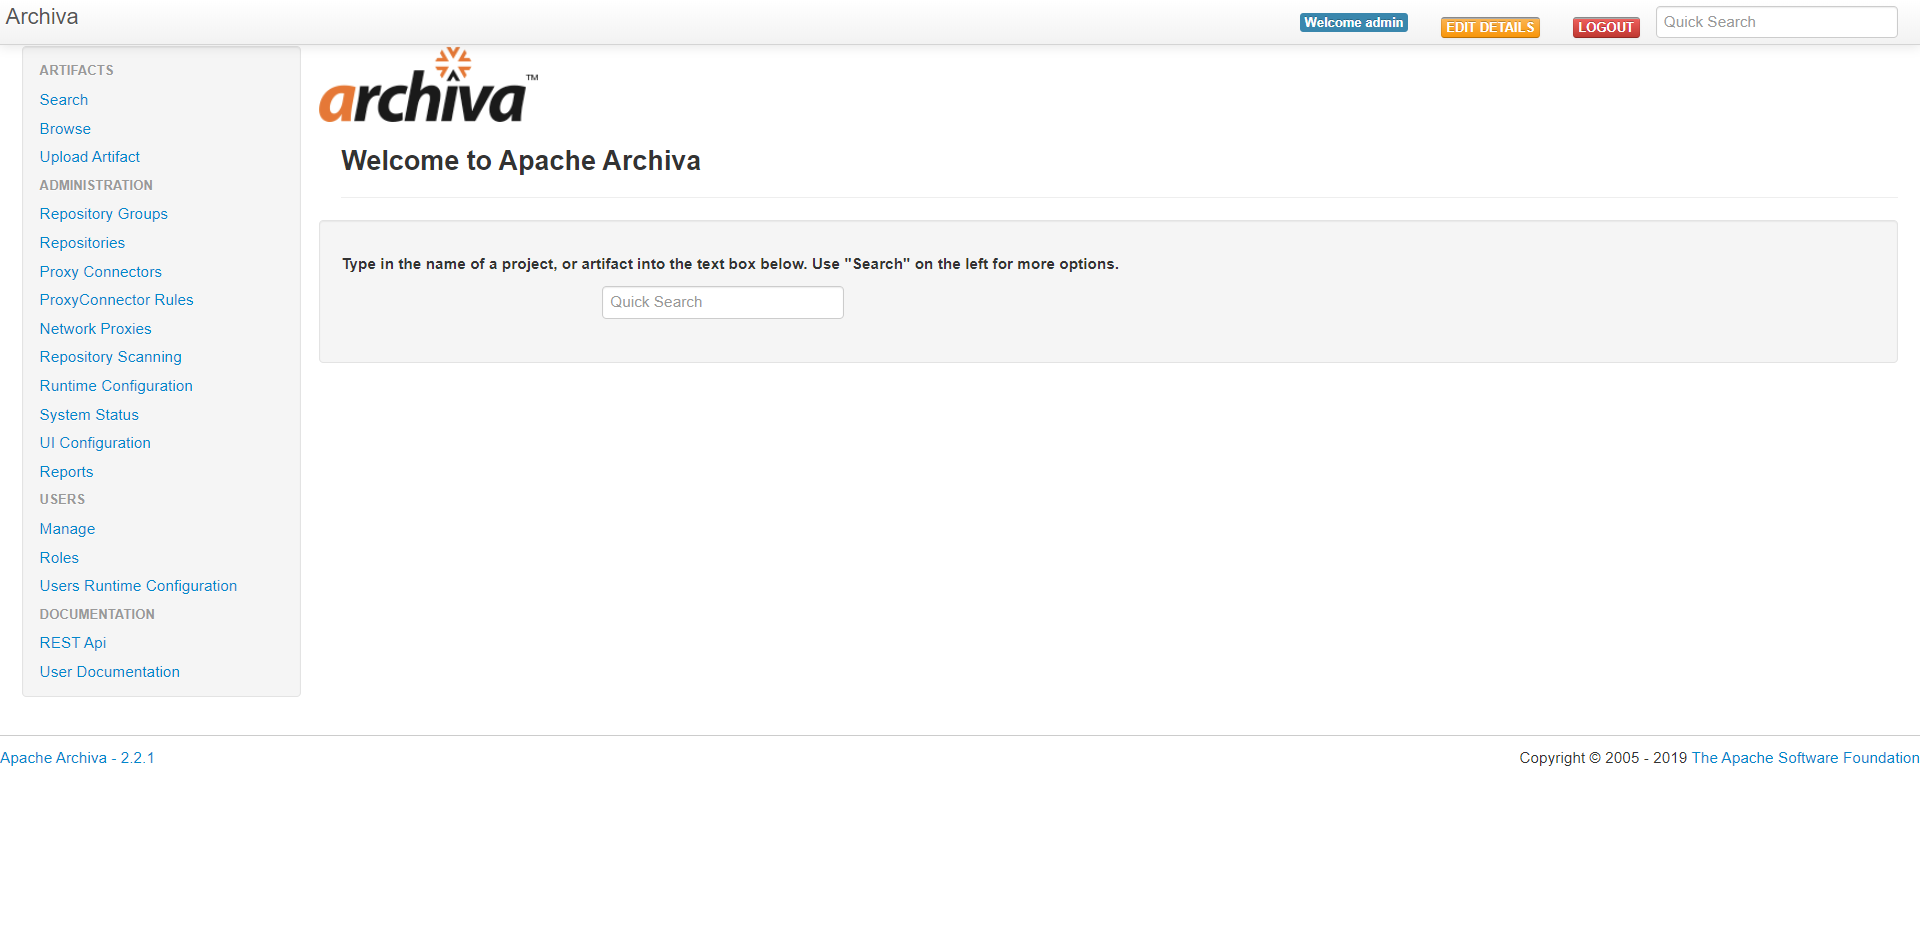Open the Repositories page
The width and height of the screenshot is (1920, 937).
82,243
